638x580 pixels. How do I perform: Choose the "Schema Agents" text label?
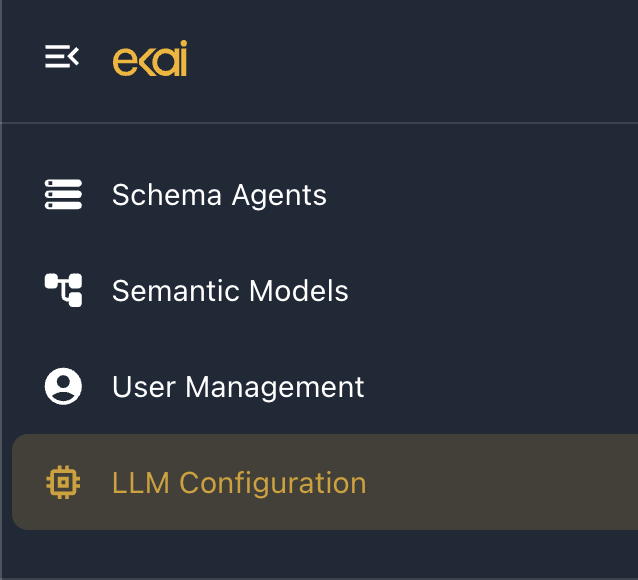click(219, 195)
